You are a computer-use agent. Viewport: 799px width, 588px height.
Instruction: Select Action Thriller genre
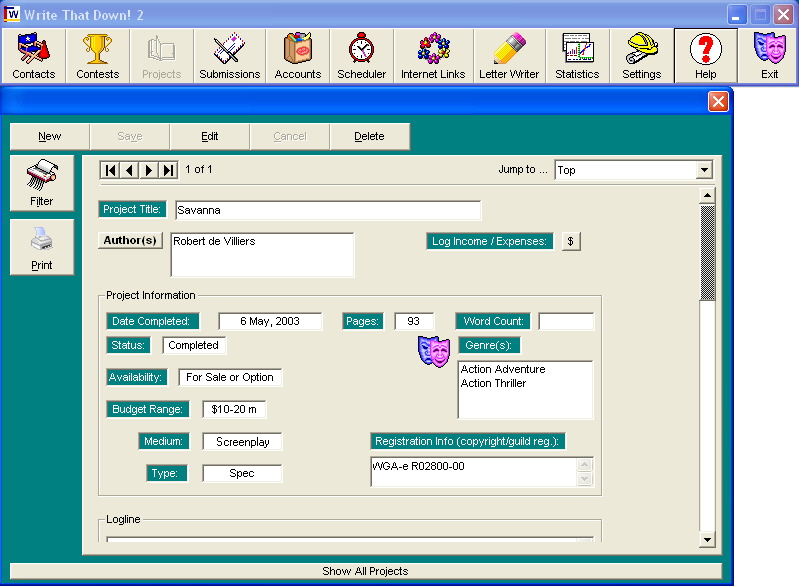(493, 383)
